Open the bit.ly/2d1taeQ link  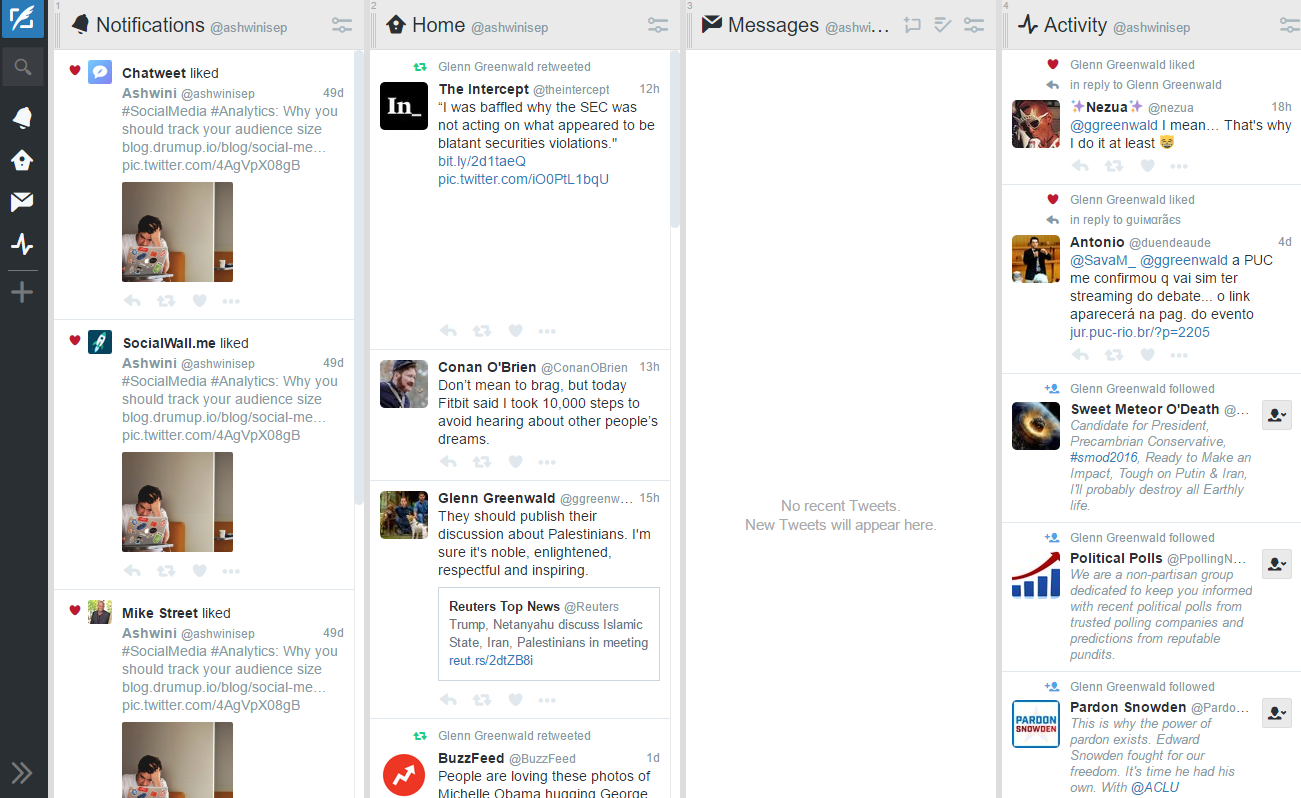tap(482, 161)
